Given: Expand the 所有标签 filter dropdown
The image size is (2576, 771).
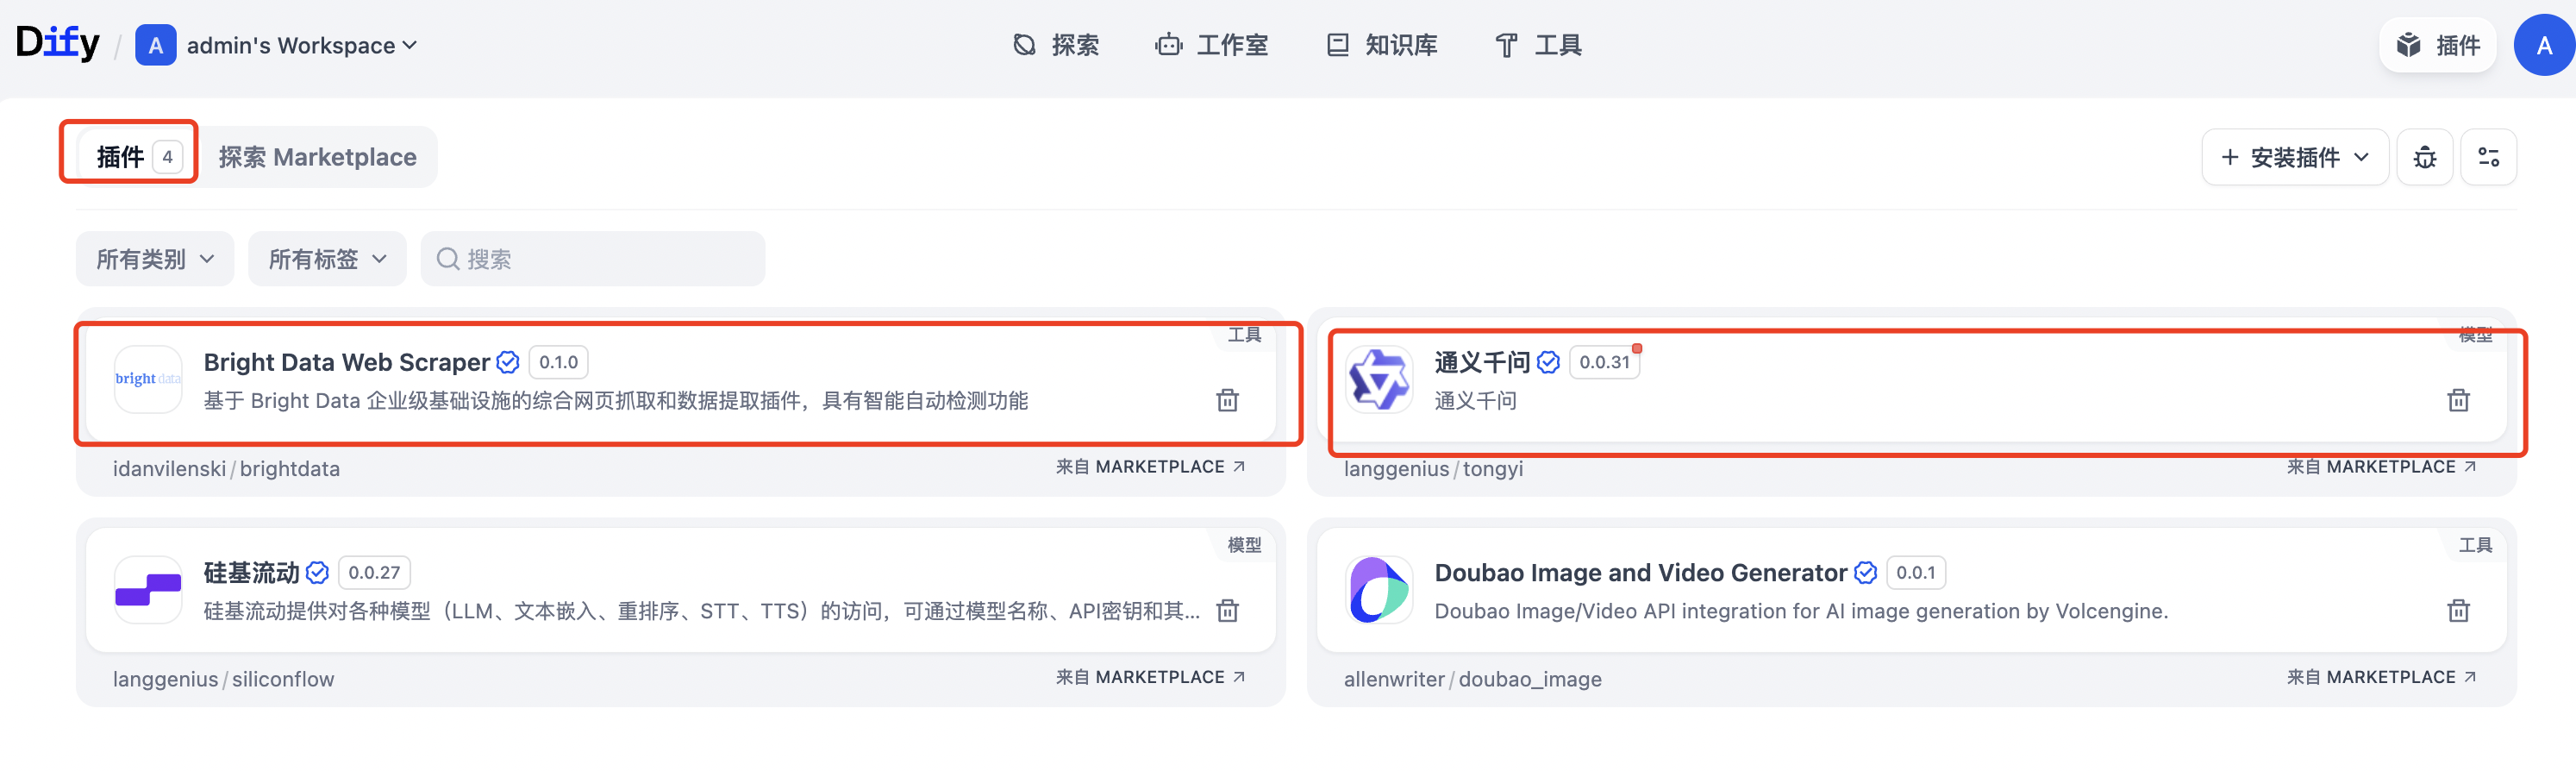Looking at the screenshot, I should [327, 259].
